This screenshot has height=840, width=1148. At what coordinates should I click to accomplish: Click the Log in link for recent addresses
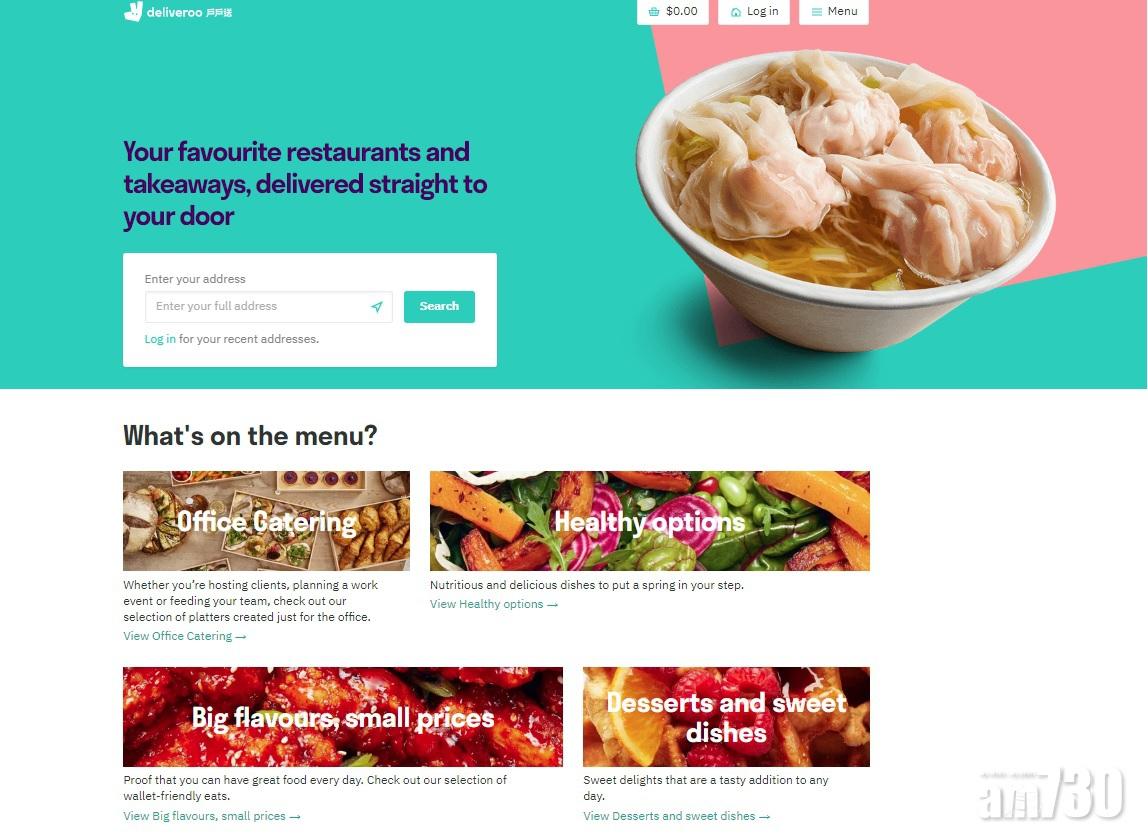[160, 339]
